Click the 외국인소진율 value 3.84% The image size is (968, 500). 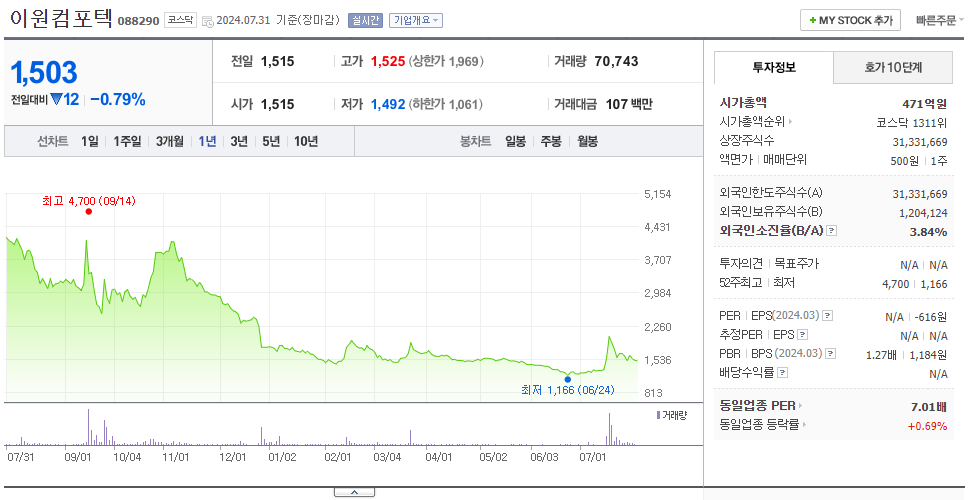tap(929, 231)
